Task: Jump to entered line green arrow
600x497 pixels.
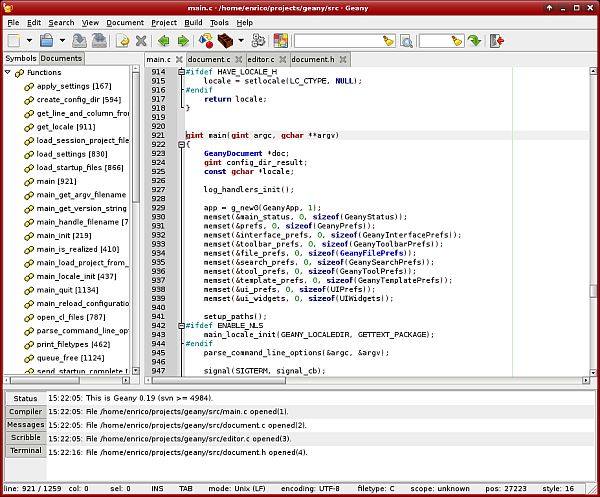Action: click(474, 41)
